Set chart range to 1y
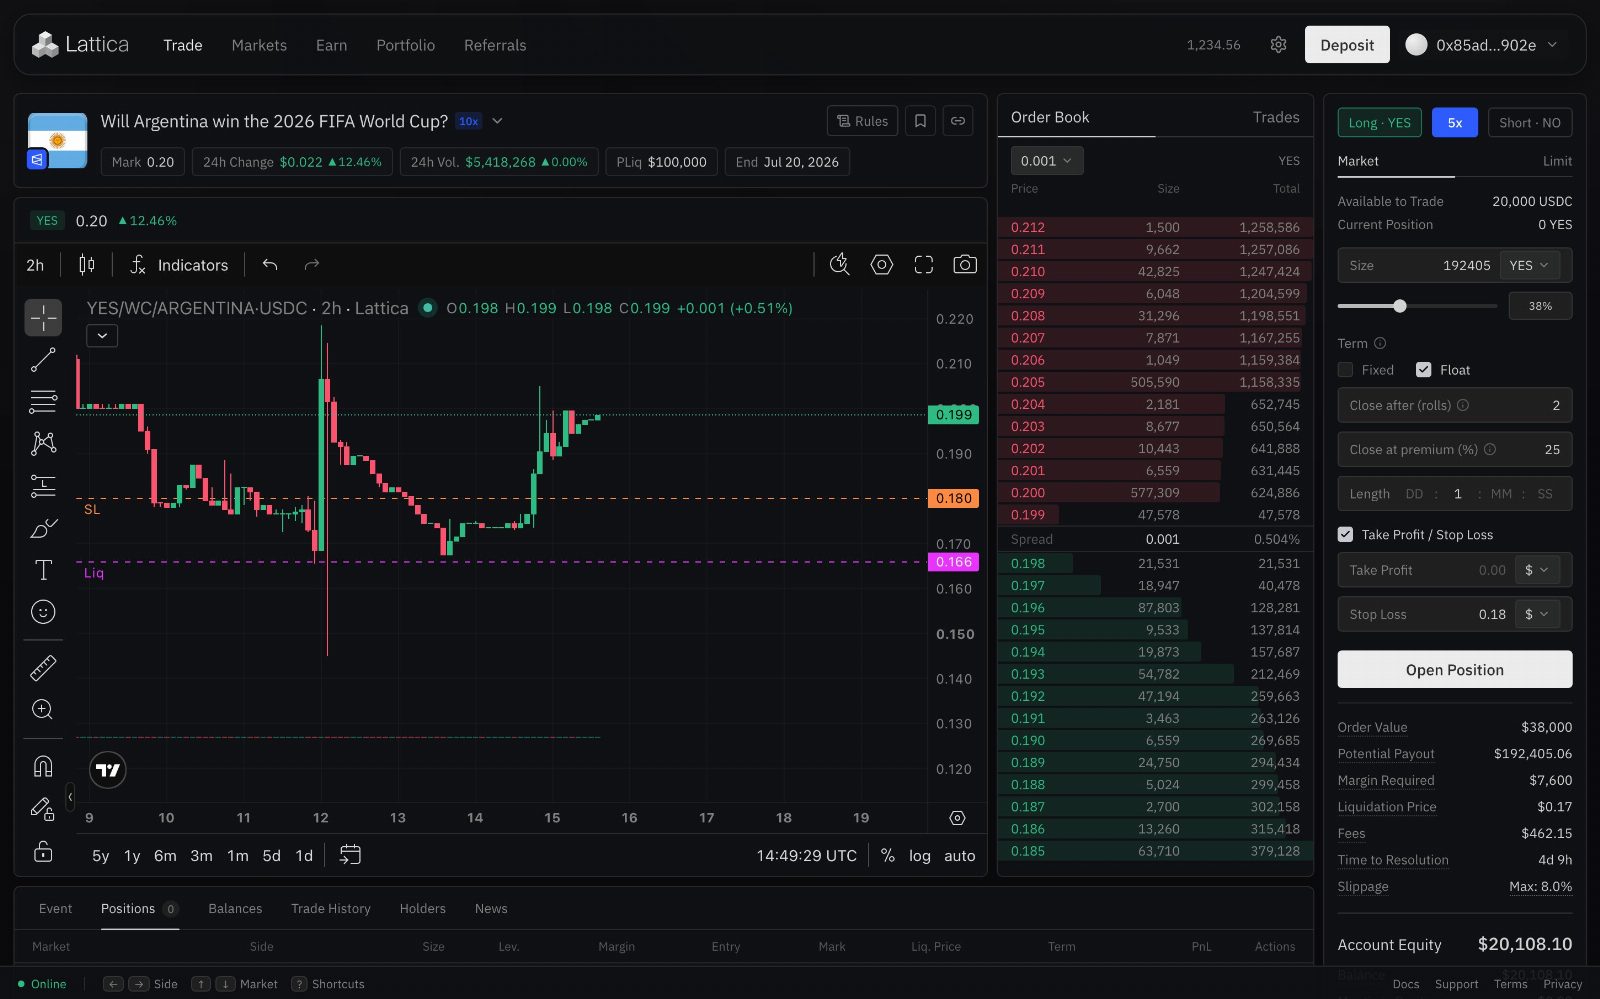 coord(132,856)
